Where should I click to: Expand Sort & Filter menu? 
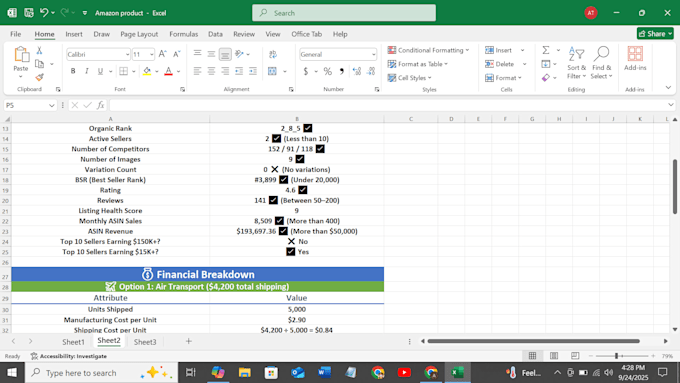click(x=576, y=62)
